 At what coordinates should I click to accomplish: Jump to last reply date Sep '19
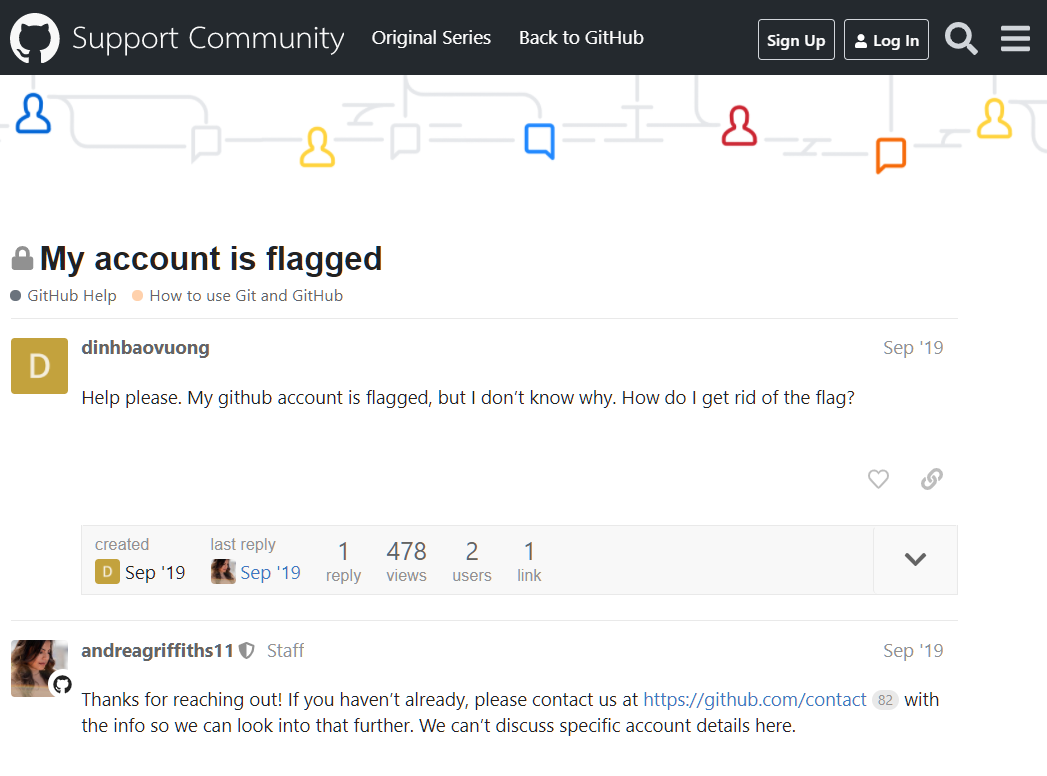(270, 573)
